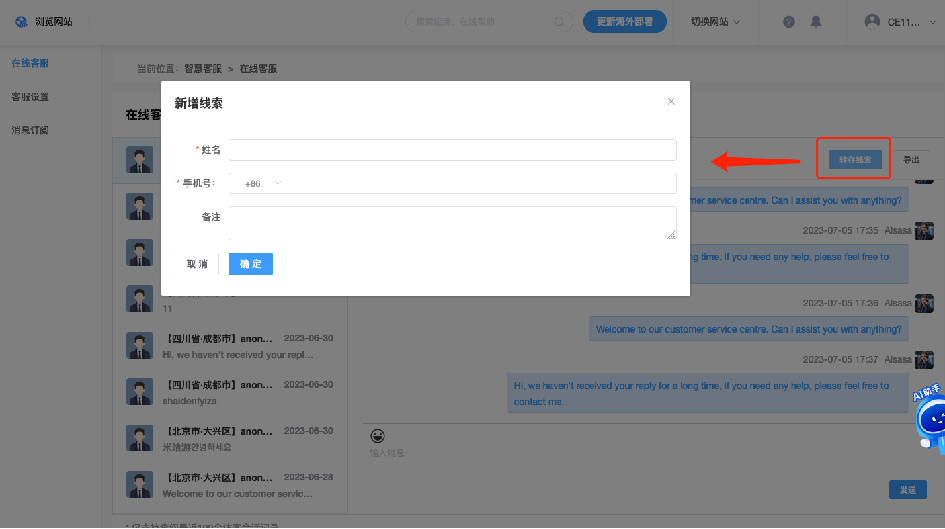The width and height of the screenshot is (945, 529).
Task: Click the 姓名 input field
Action: (x=453, y=150)
